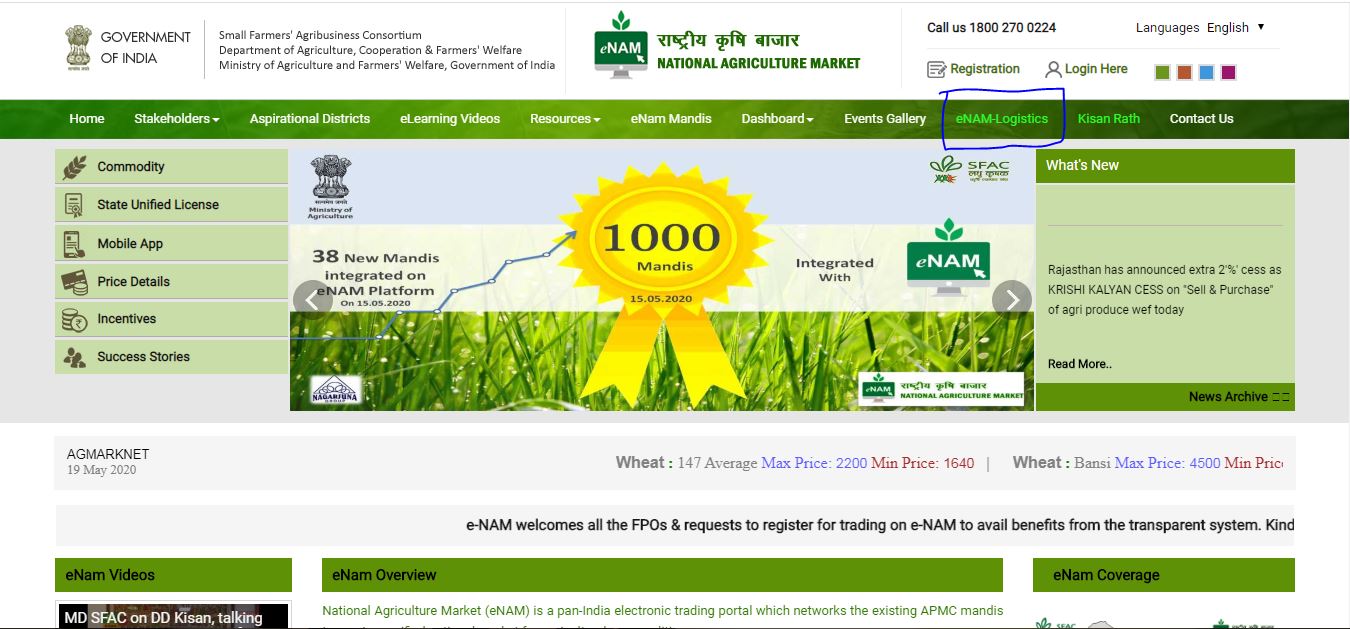Click the Success Stories people icon
1350x629 pixels.
tap(74, 357)
